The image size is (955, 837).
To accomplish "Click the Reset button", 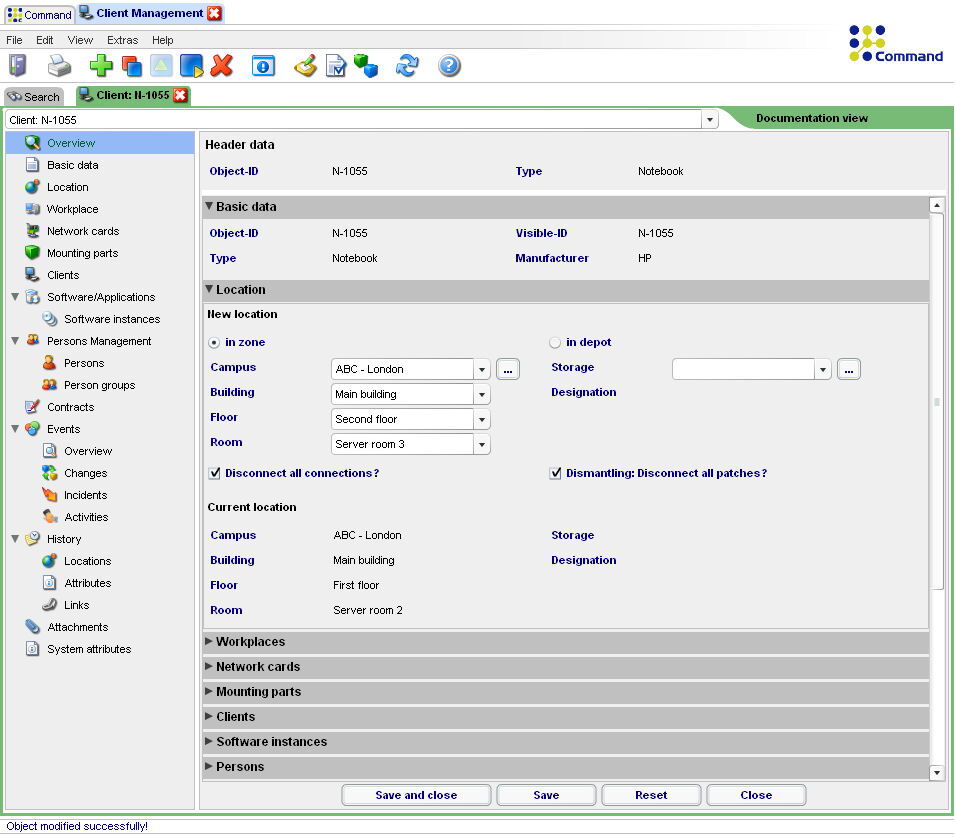I will tap(651, 795).
